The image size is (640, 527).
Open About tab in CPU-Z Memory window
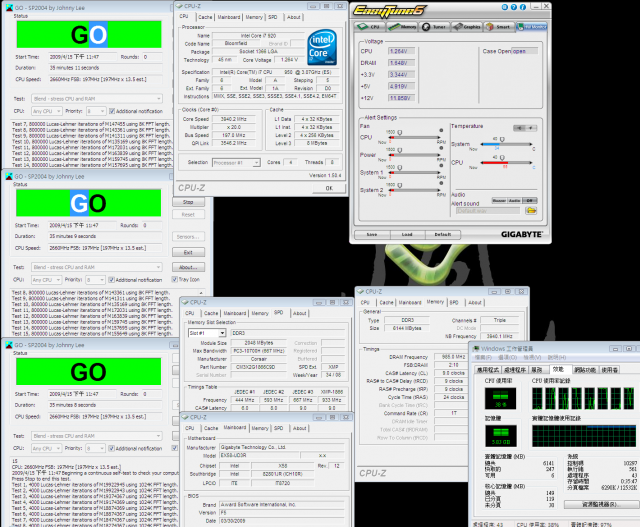click(x=475, y=302)
